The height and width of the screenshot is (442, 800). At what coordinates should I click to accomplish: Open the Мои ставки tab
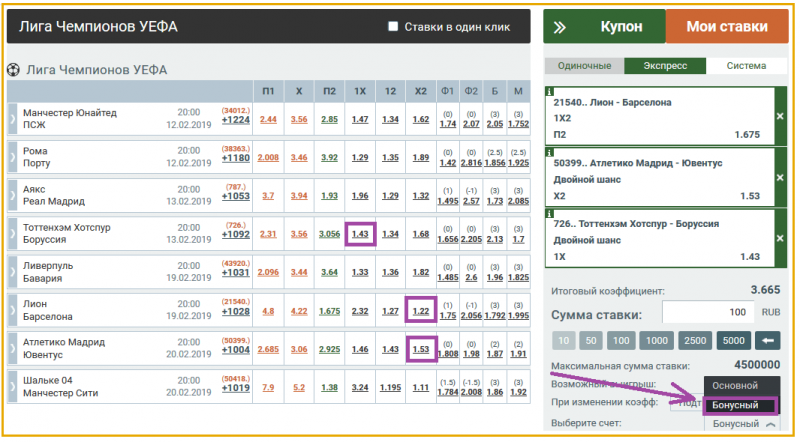(727, 27)
